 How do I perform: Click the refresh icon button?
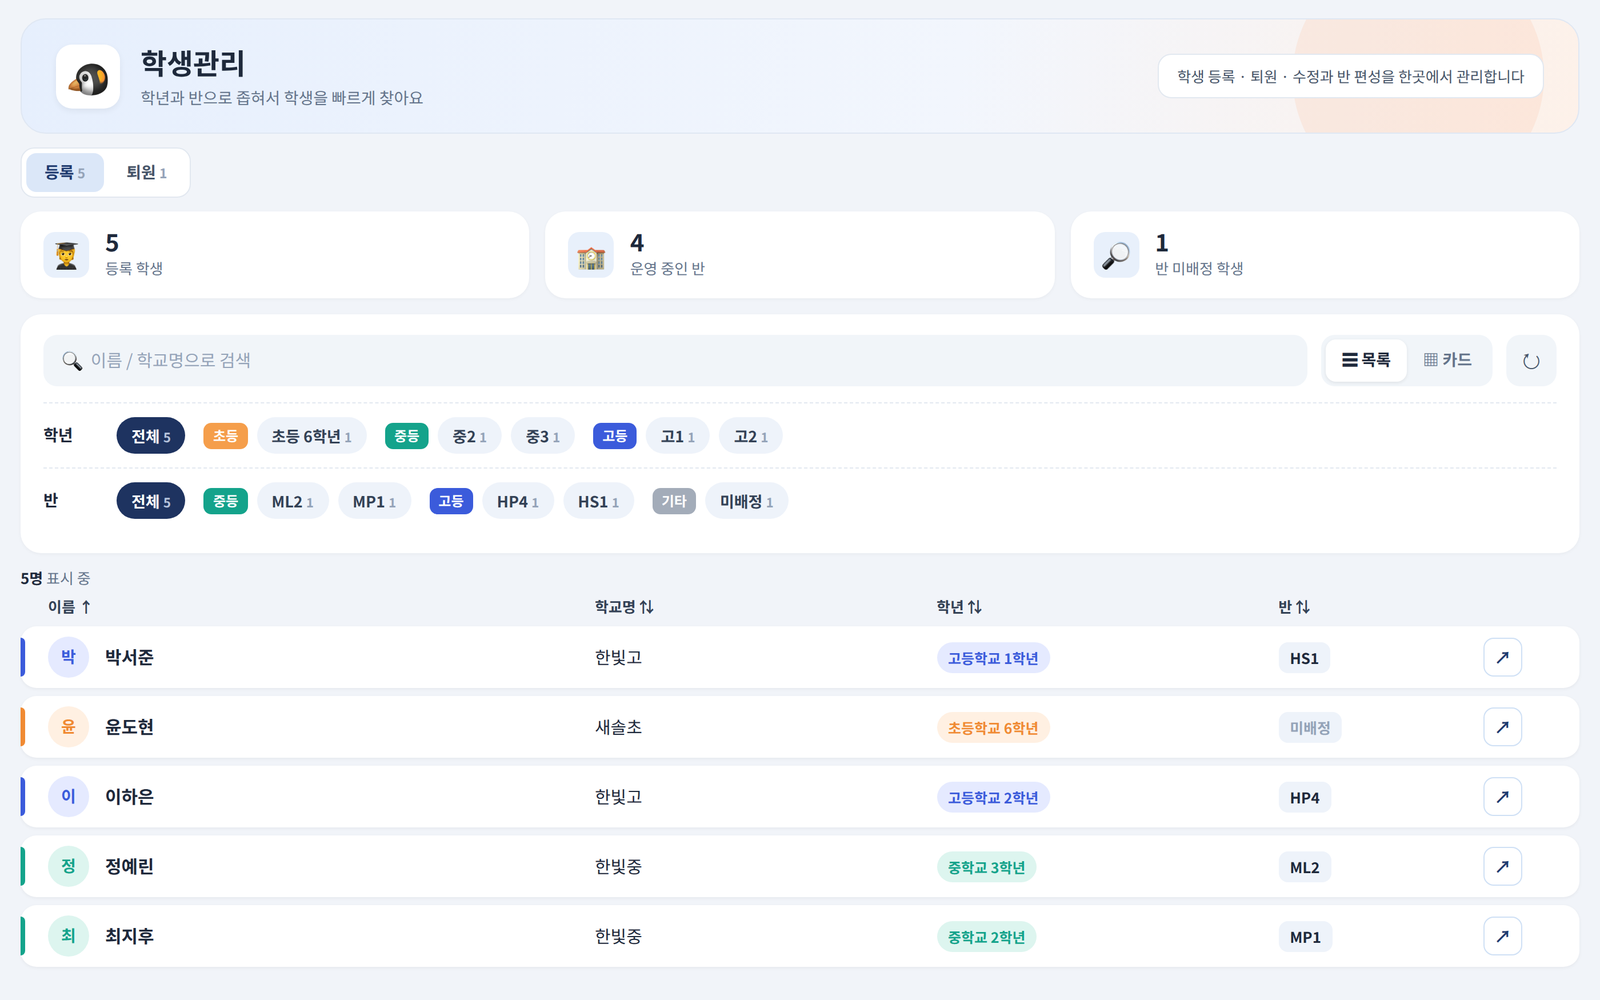[x=1531, y=361]
